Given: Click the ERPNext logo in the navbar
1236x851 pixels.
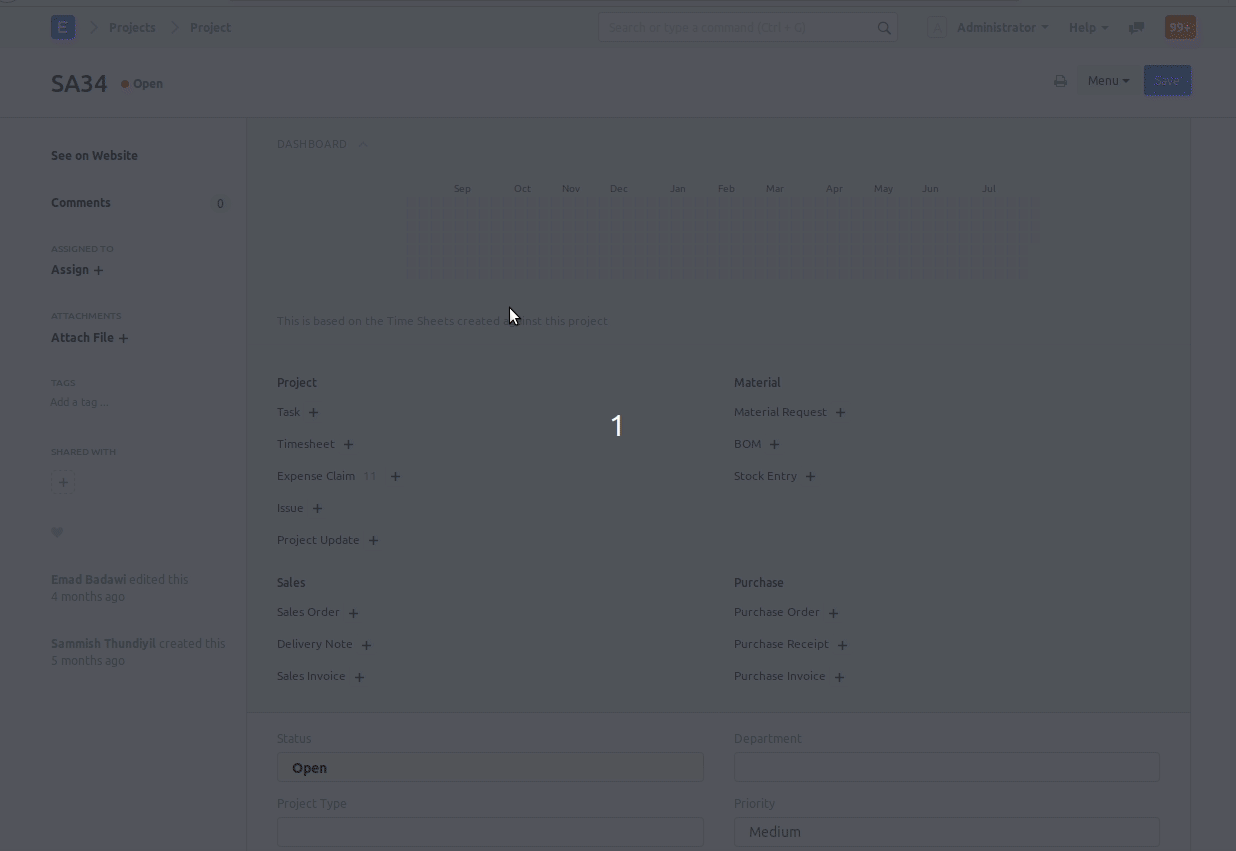Looking at the screenshot, I should click(62, 26).
